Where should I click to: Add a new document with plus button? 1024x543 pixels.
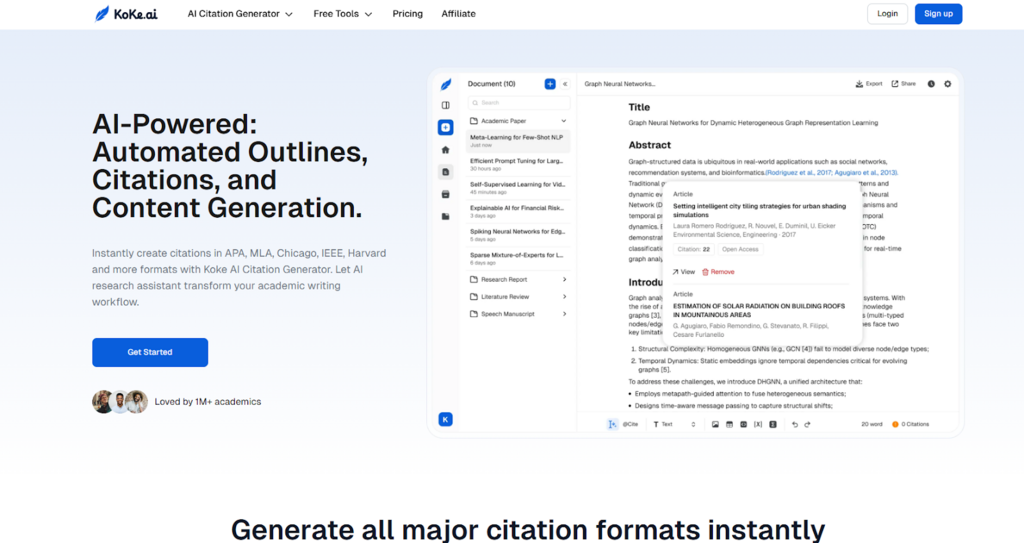(x=550, y=84)
